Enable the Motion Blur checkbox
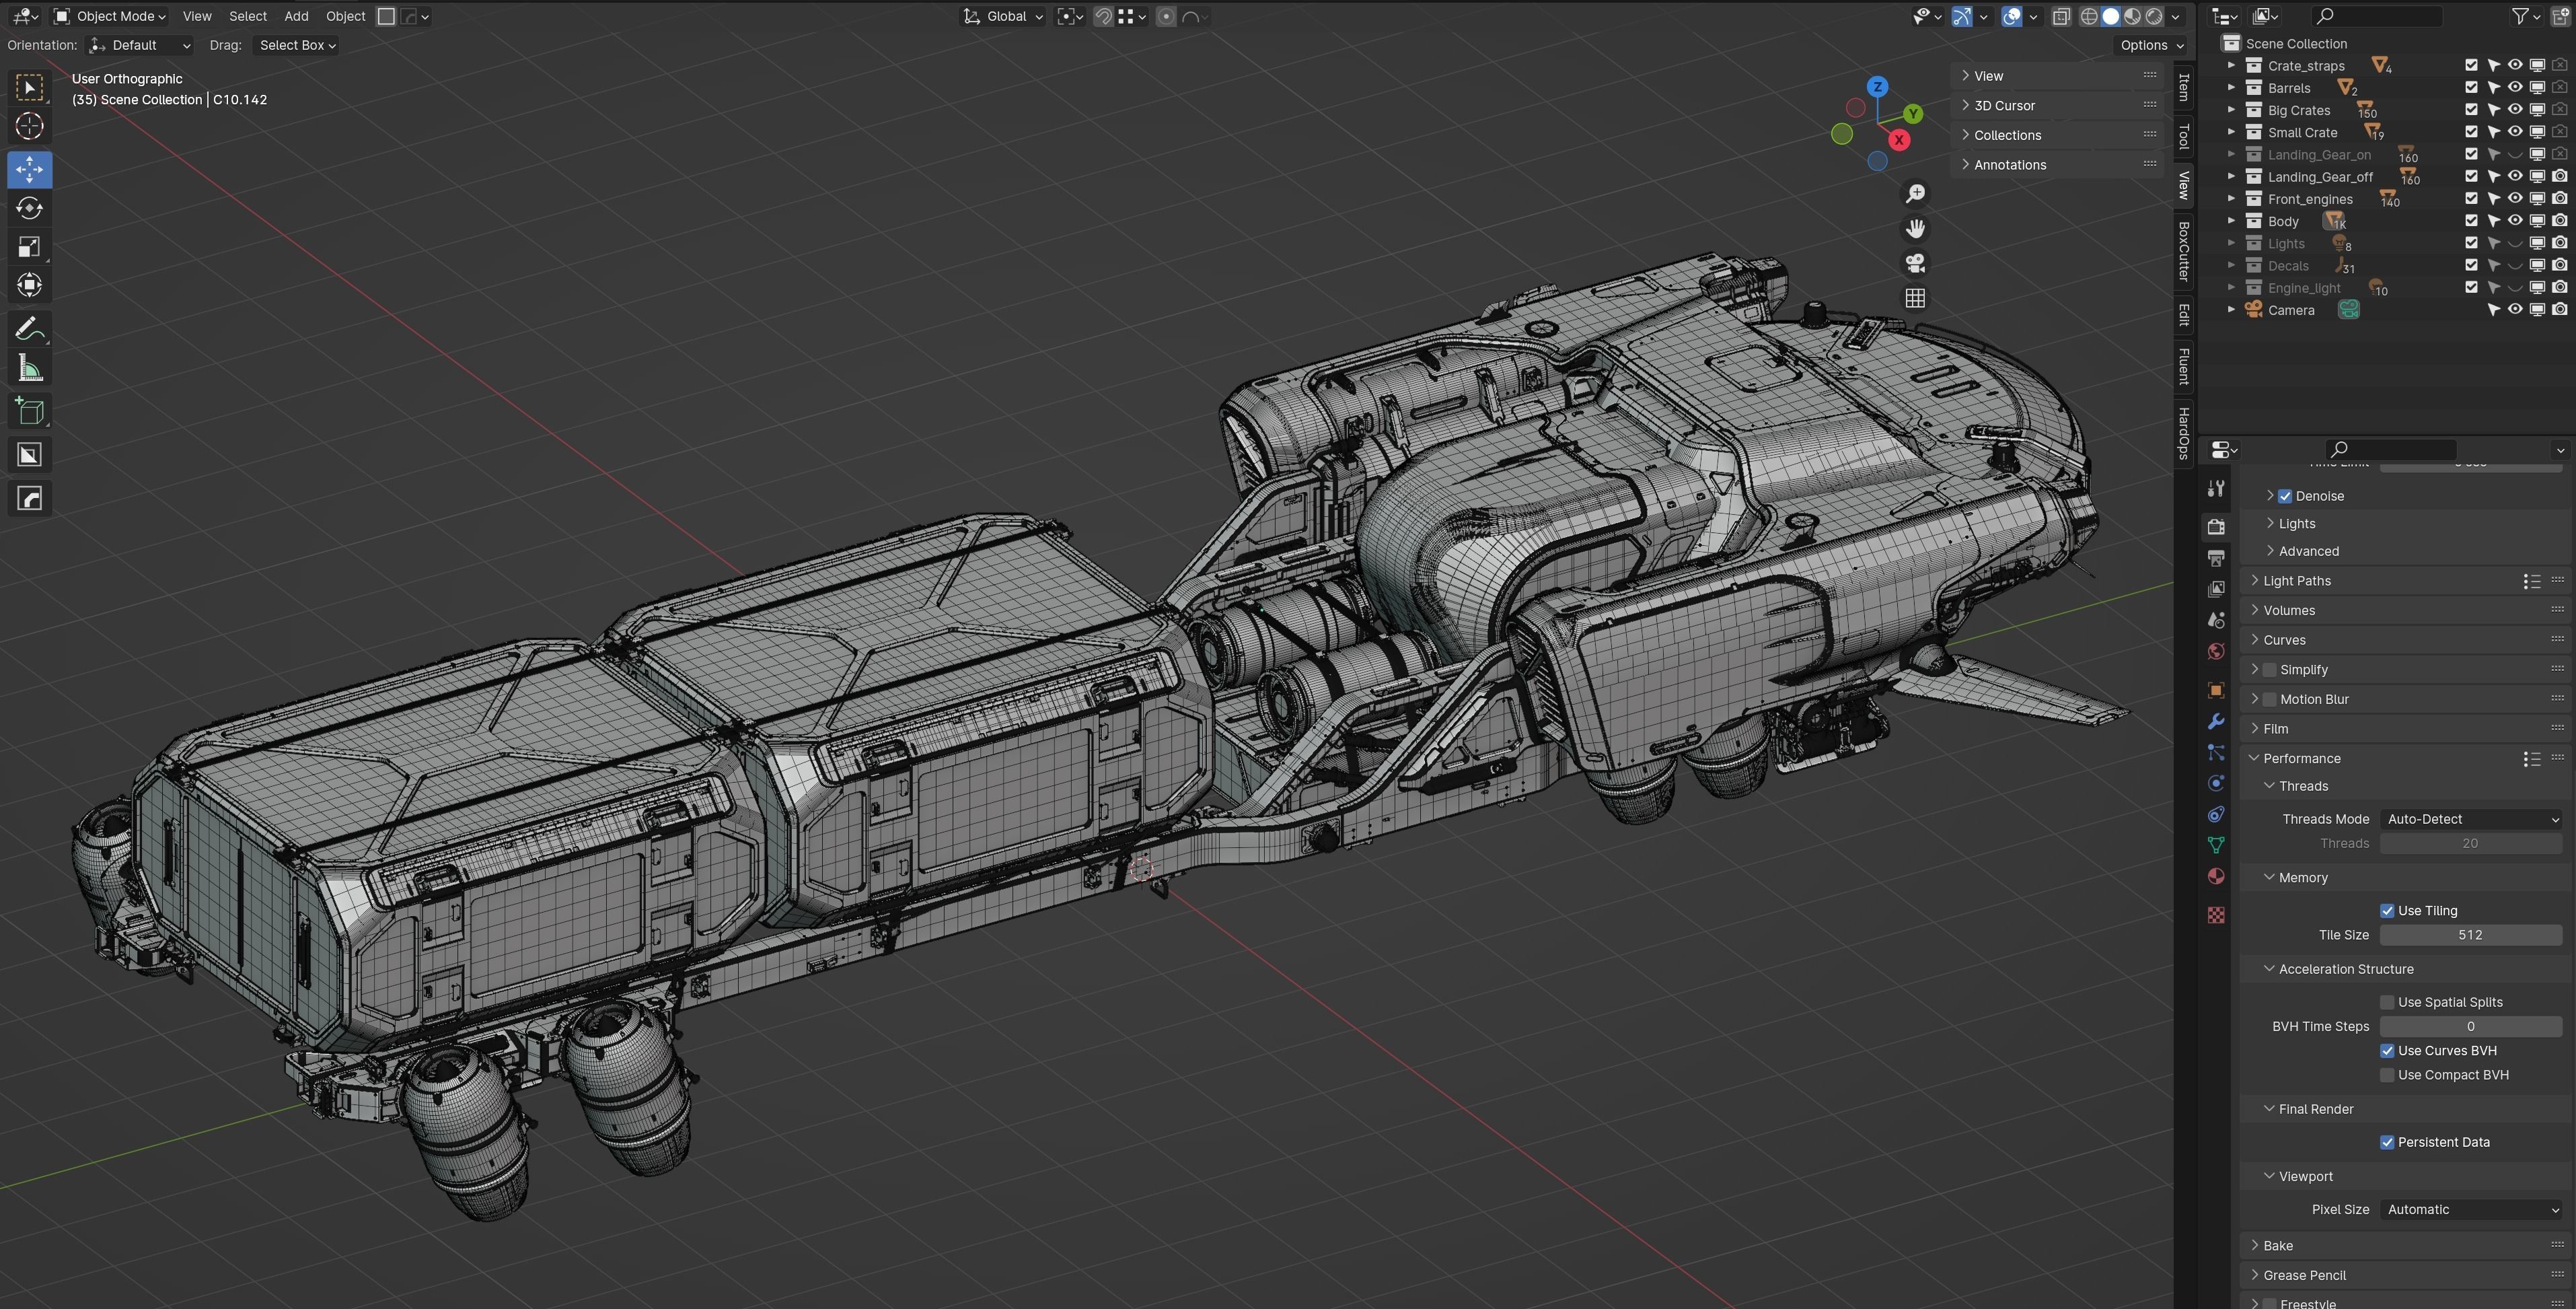The height and width of the screenshot is (1309, 2576). tap(2270, 699)
